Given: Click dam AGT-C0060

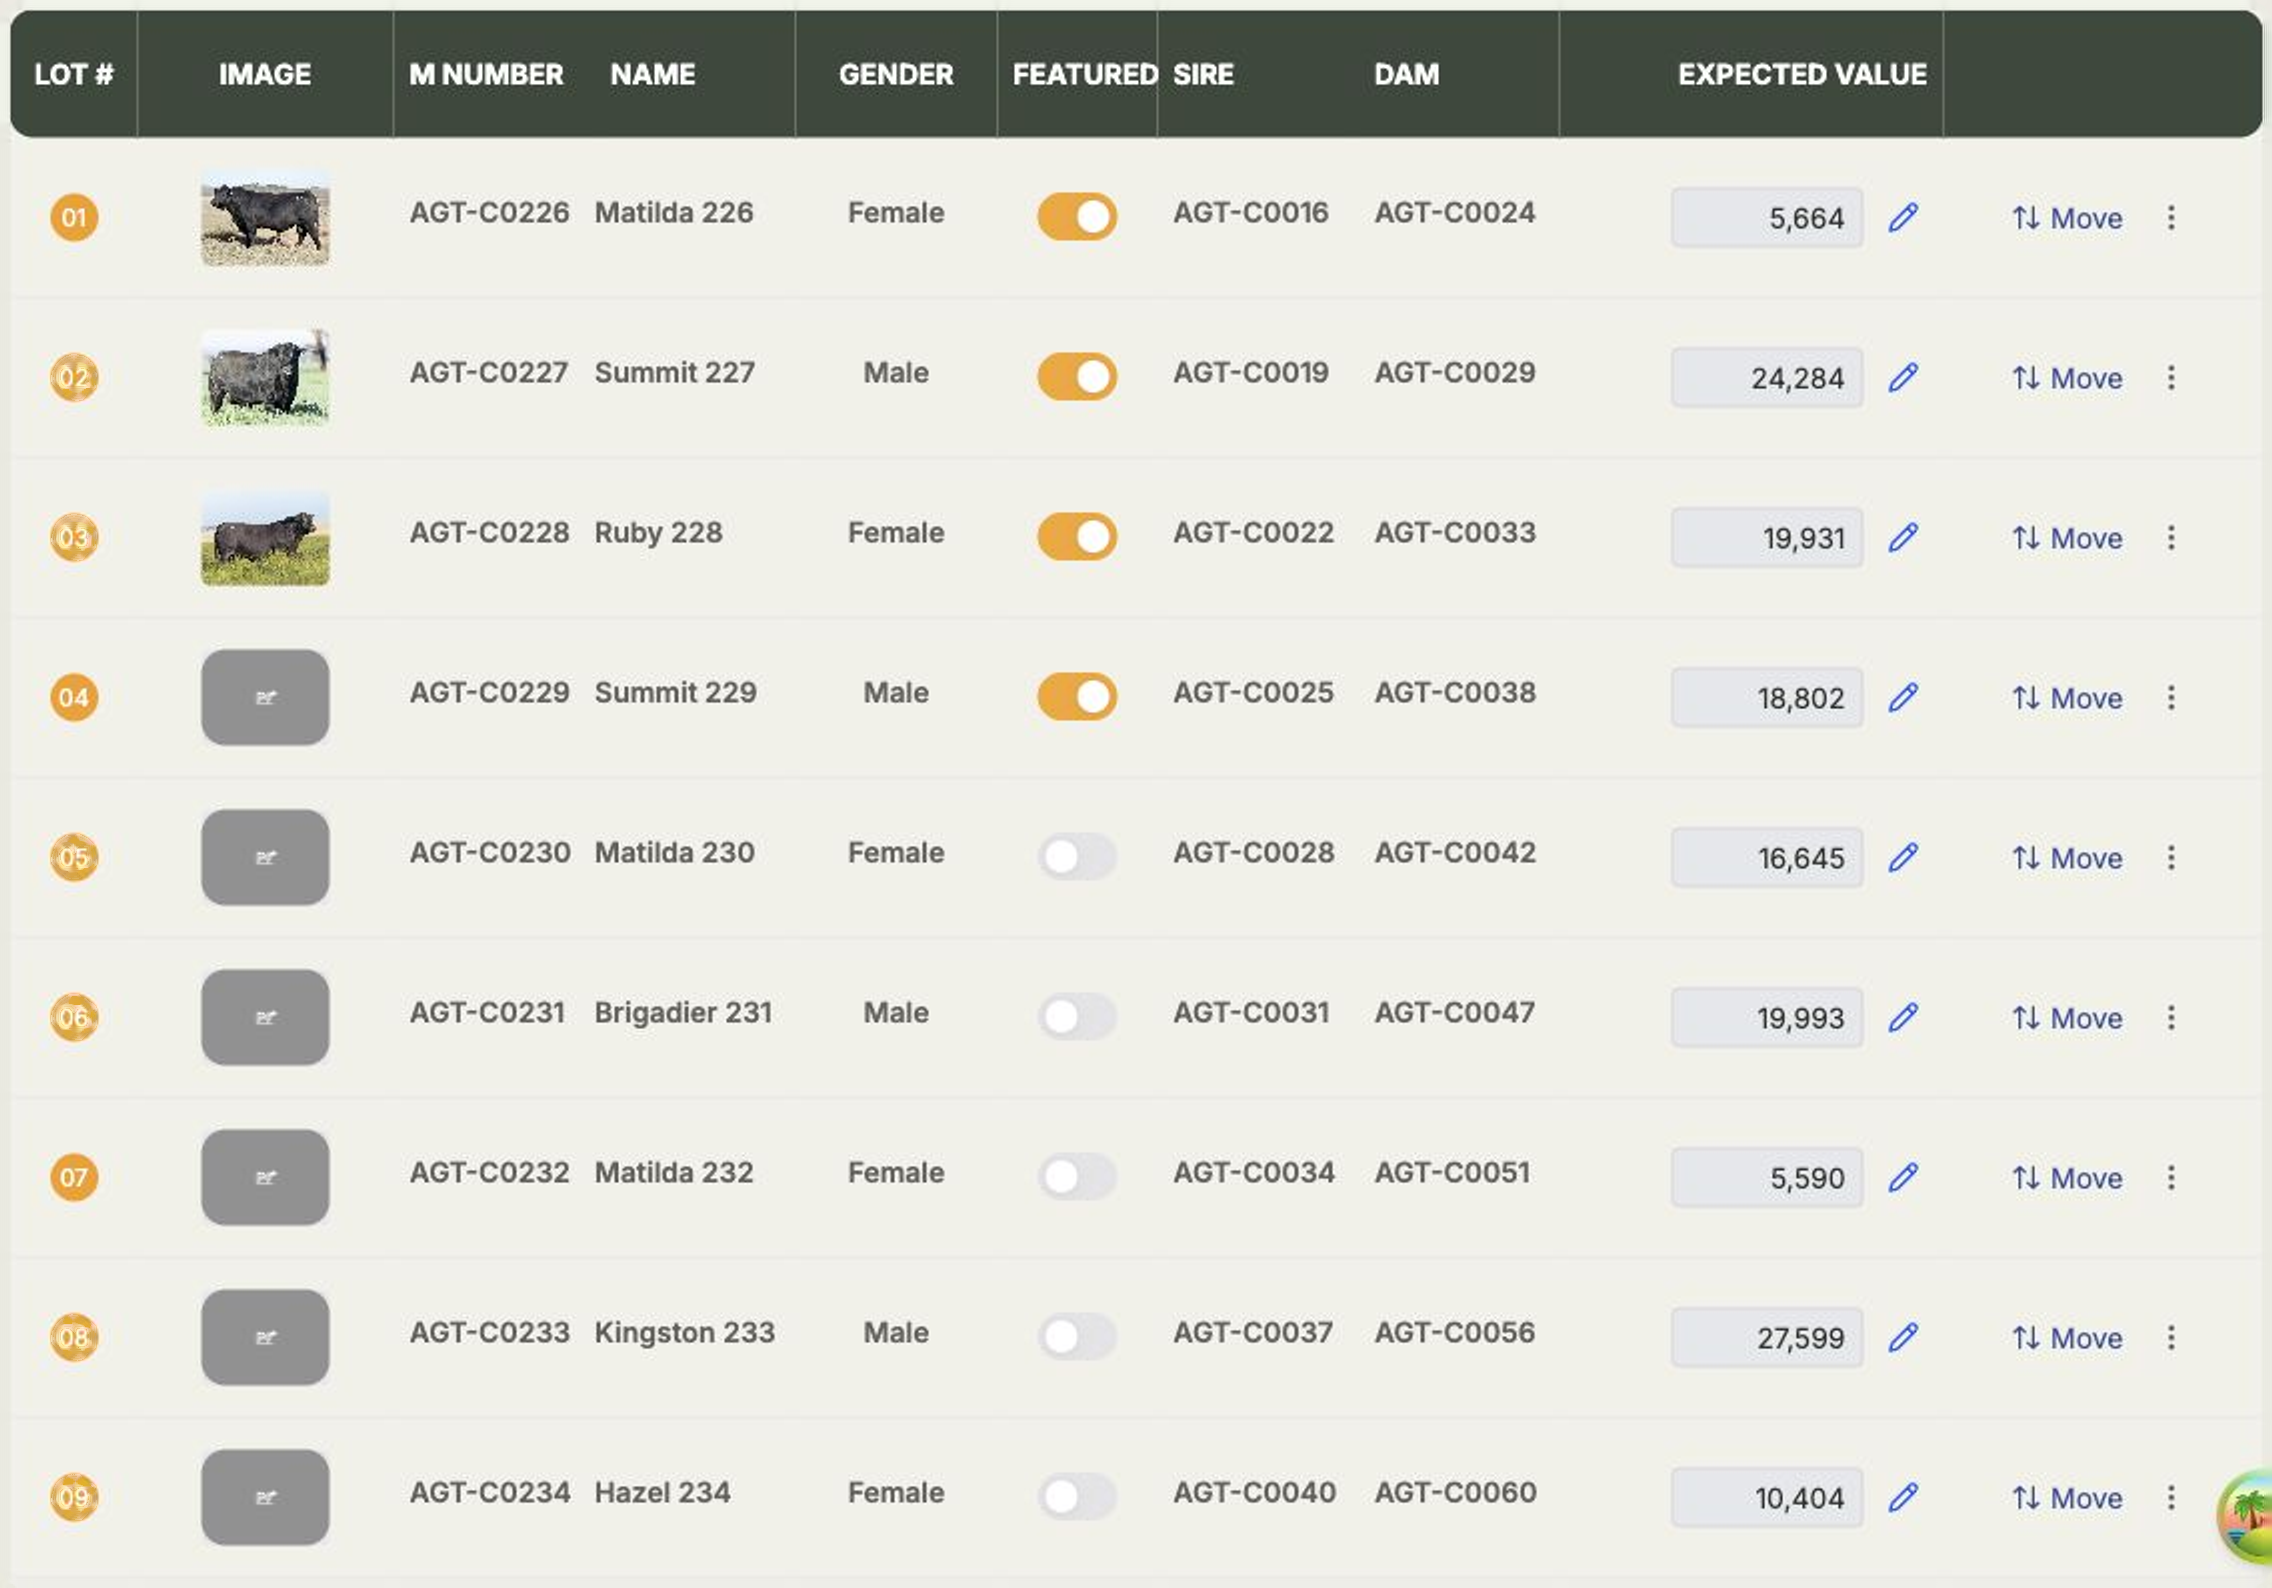Looking at the screenshot, I should [x=1455, y=1492].
